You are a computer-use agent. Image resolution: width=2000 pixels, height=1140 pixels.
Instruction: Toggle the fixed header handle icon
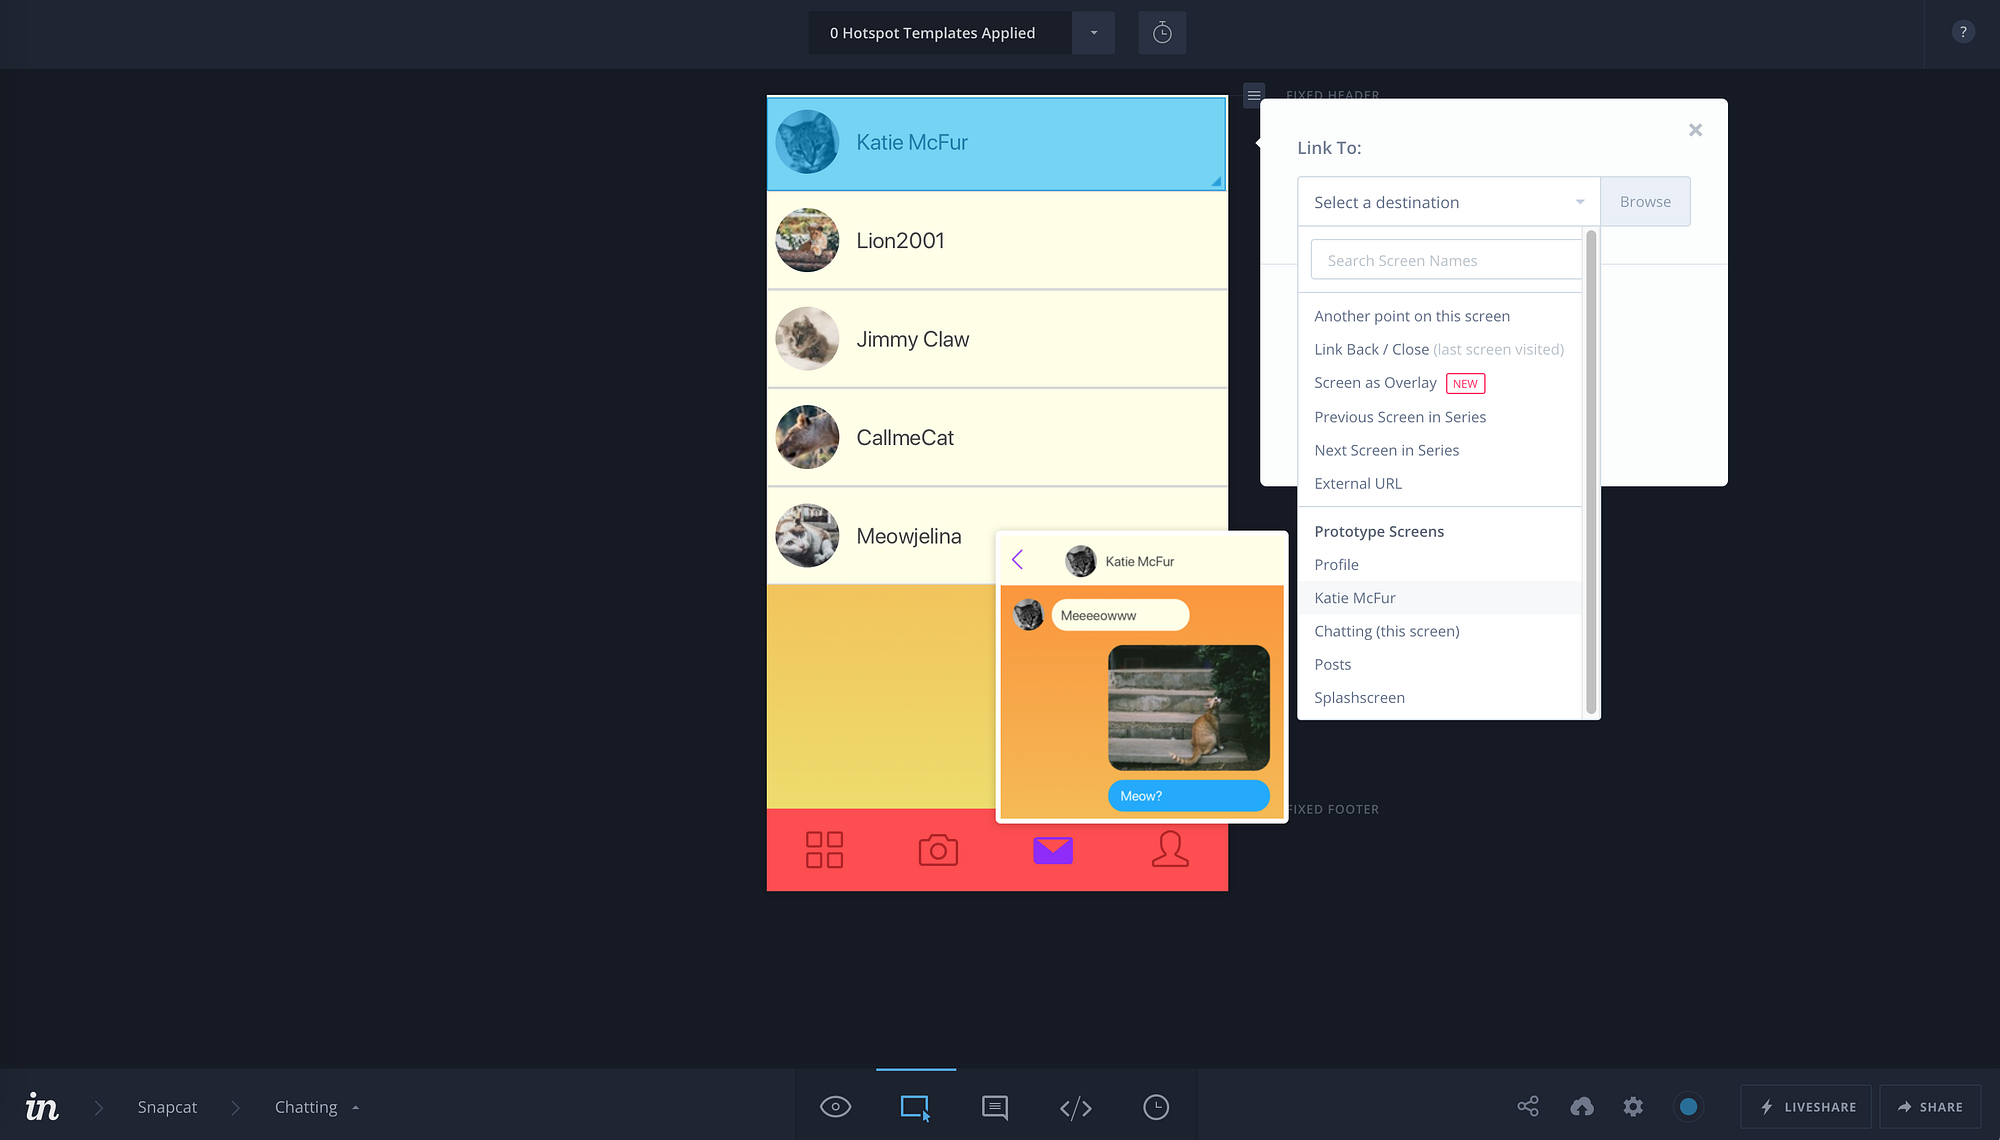click(x=1254, y=95)
